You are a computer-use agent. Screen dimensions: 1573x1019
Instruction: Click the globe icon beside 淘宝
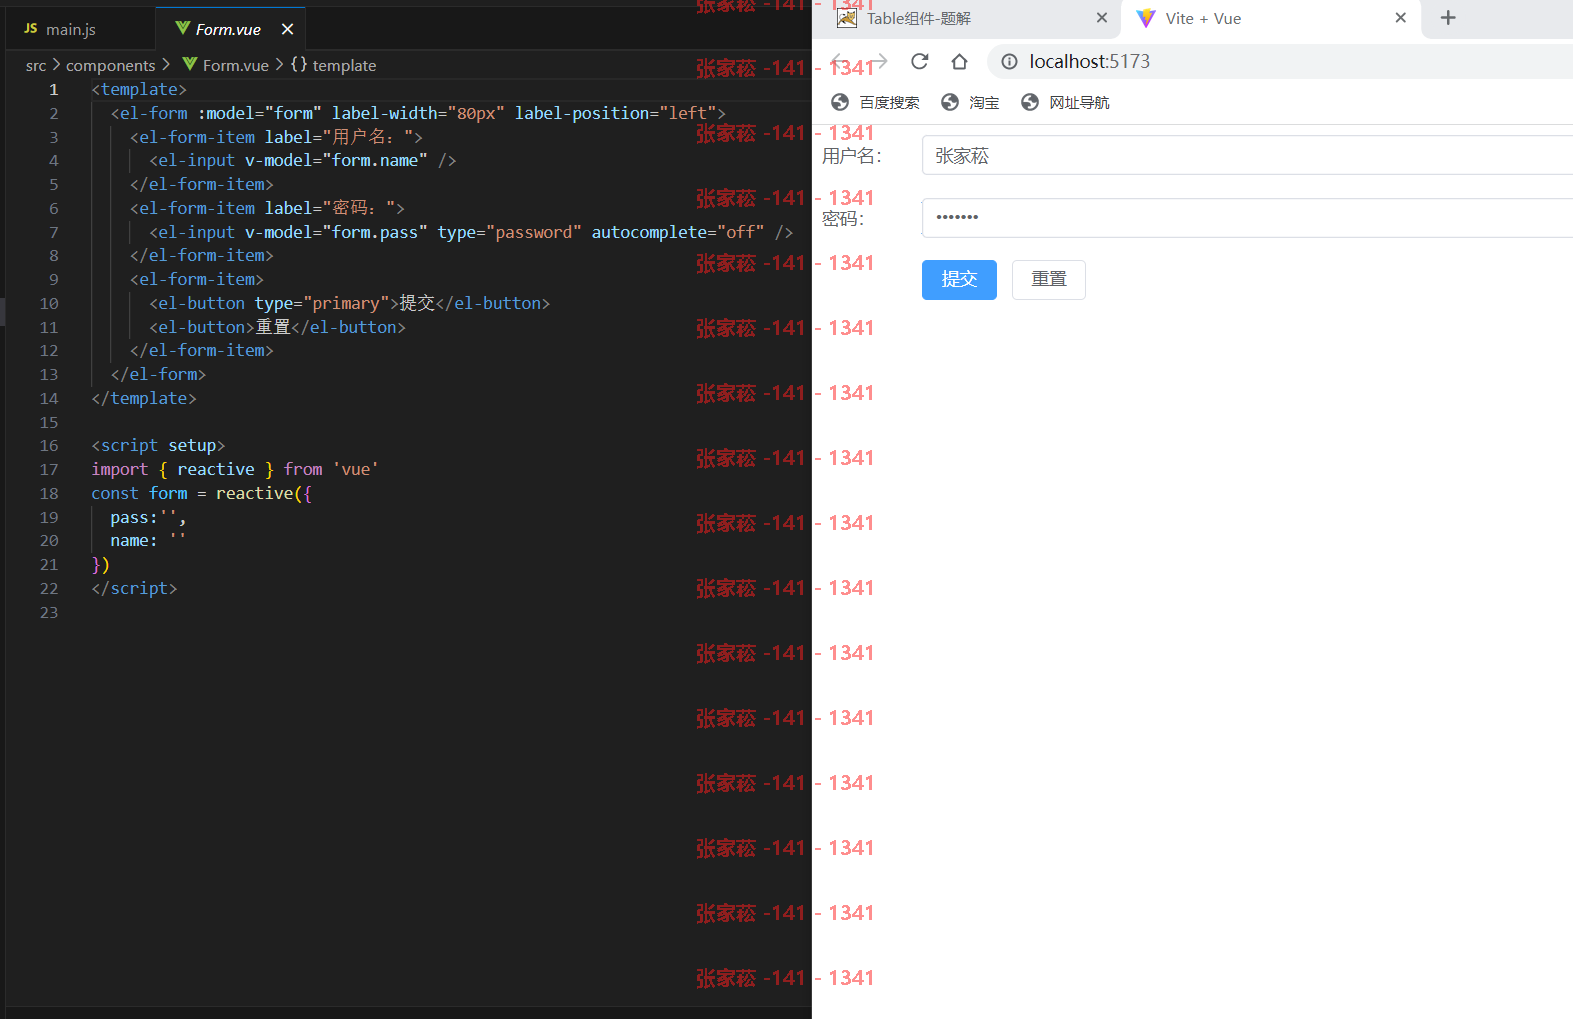[x=950, y=102]
